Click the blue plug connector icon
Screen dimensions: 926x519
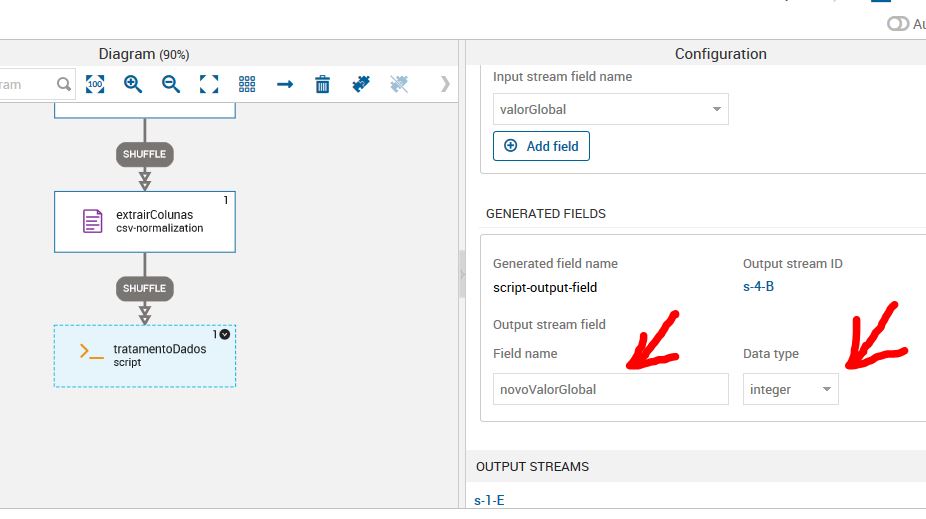361,84
